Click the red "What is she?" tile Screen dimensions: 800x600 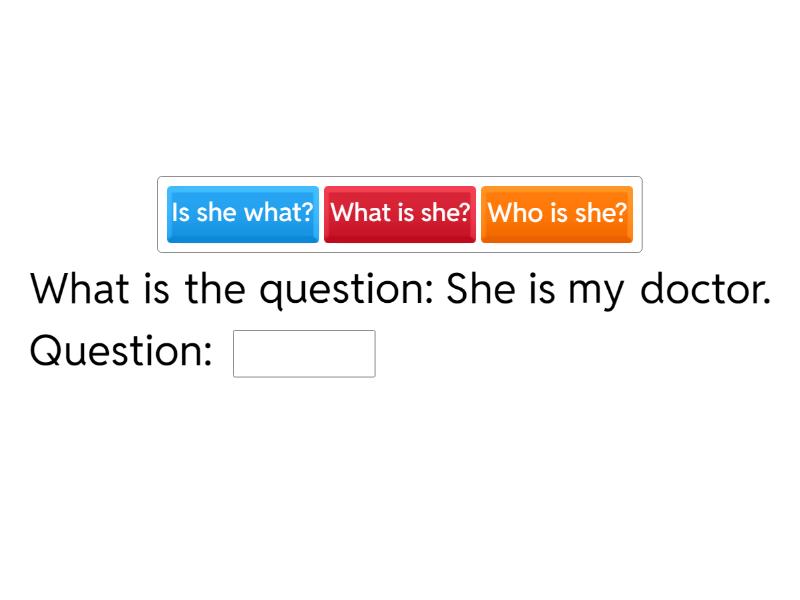pyautogui.click(x=400, y=213)
